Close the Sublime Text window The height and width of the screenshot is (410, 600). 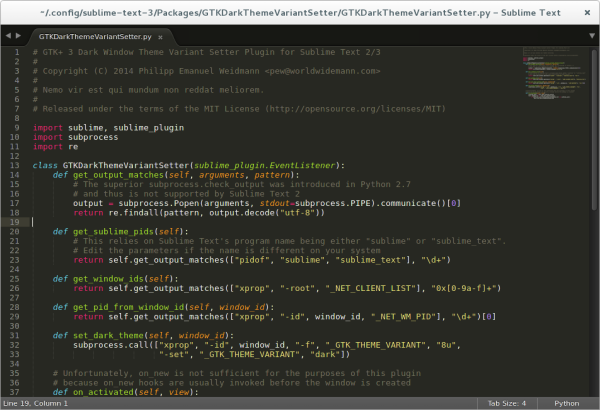(x=587, y=13)
